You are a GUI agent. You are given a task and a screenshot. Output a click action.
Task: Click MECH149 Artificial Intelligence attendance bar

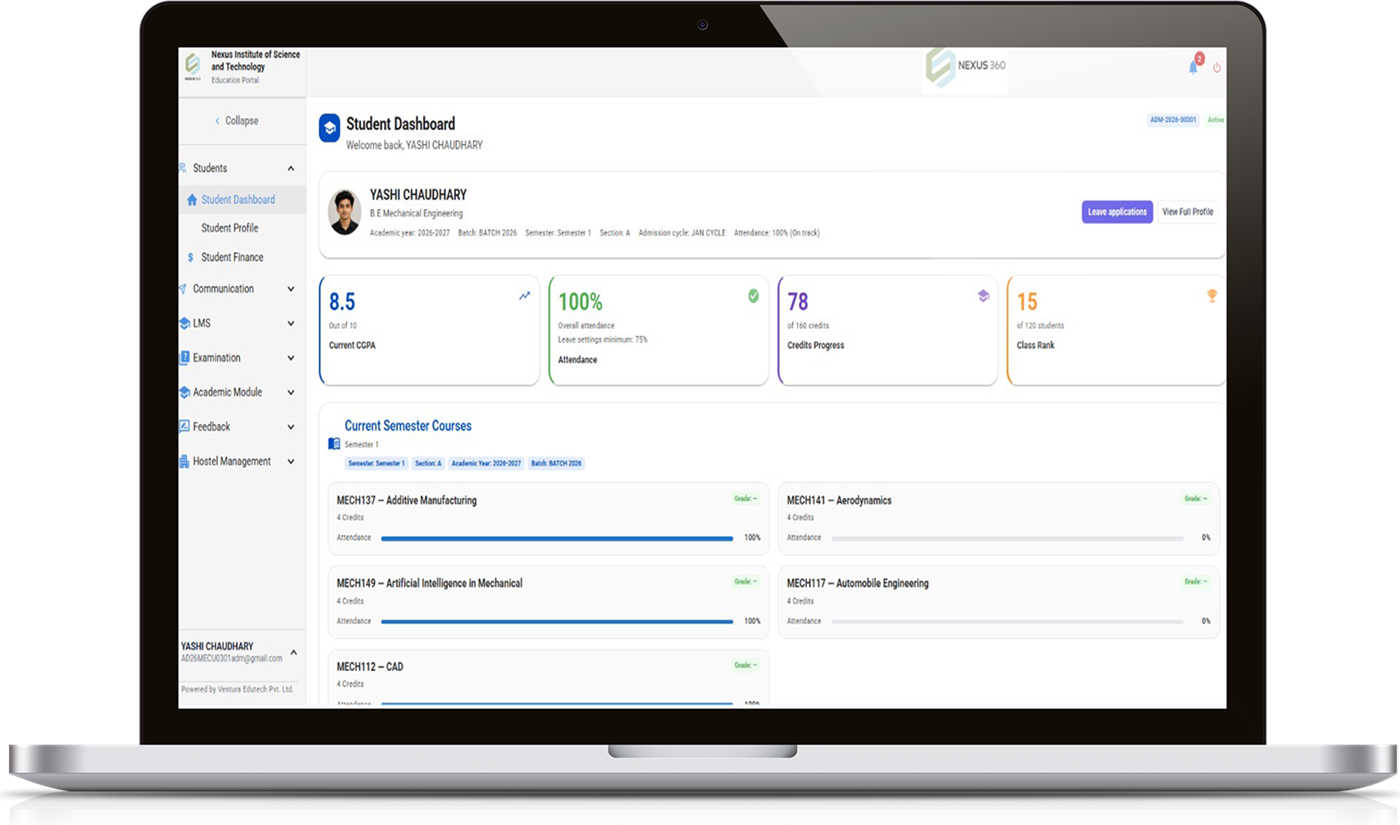[x=557, y=621]
